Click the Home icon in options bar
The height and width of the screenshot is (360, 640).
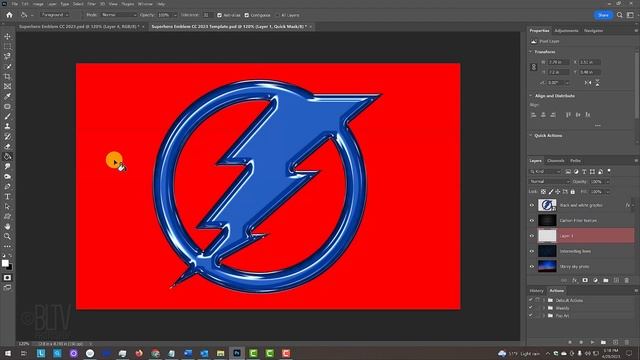pyautogui.click(x=9, y=15)
